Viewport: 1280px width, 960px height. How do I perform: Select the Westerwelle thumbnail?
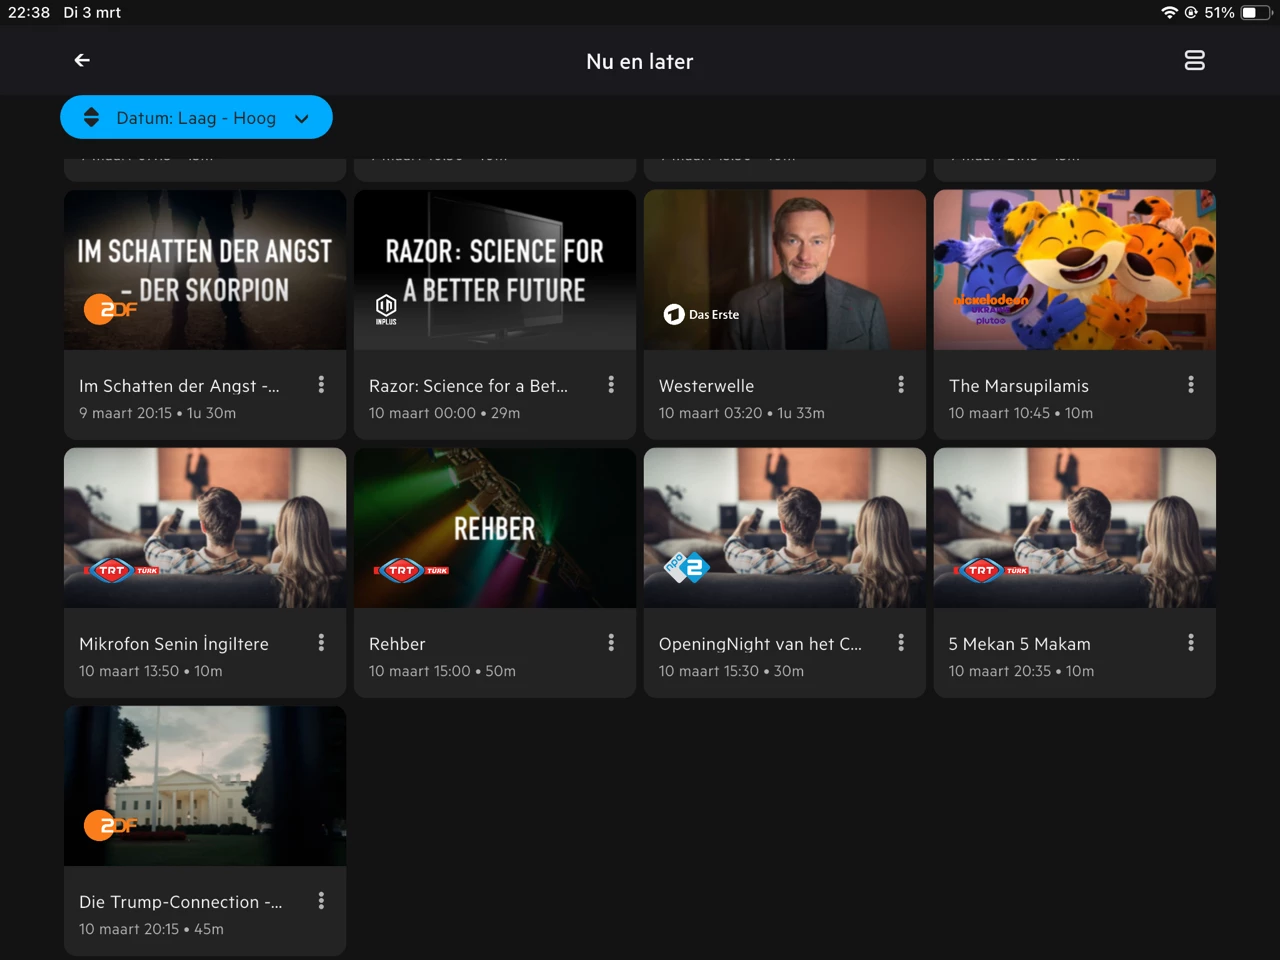pyautogui.click(x=785, y=270)
